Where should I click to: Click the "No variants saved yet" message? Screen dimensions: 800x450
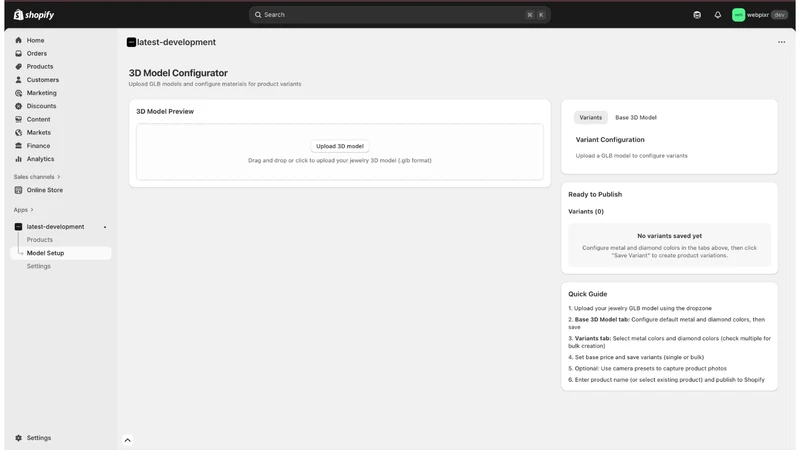tap(669, 236)
